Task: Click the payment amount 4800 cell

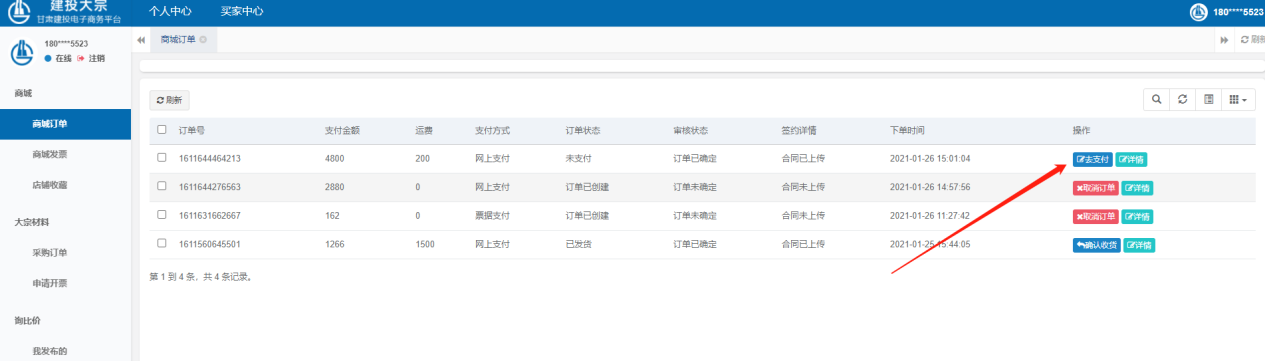Action: (336, 159)
